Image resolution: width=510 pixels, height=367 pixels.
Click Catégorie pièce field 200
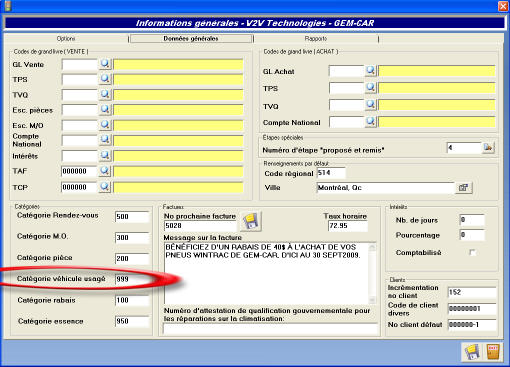(x=132, y=259)
